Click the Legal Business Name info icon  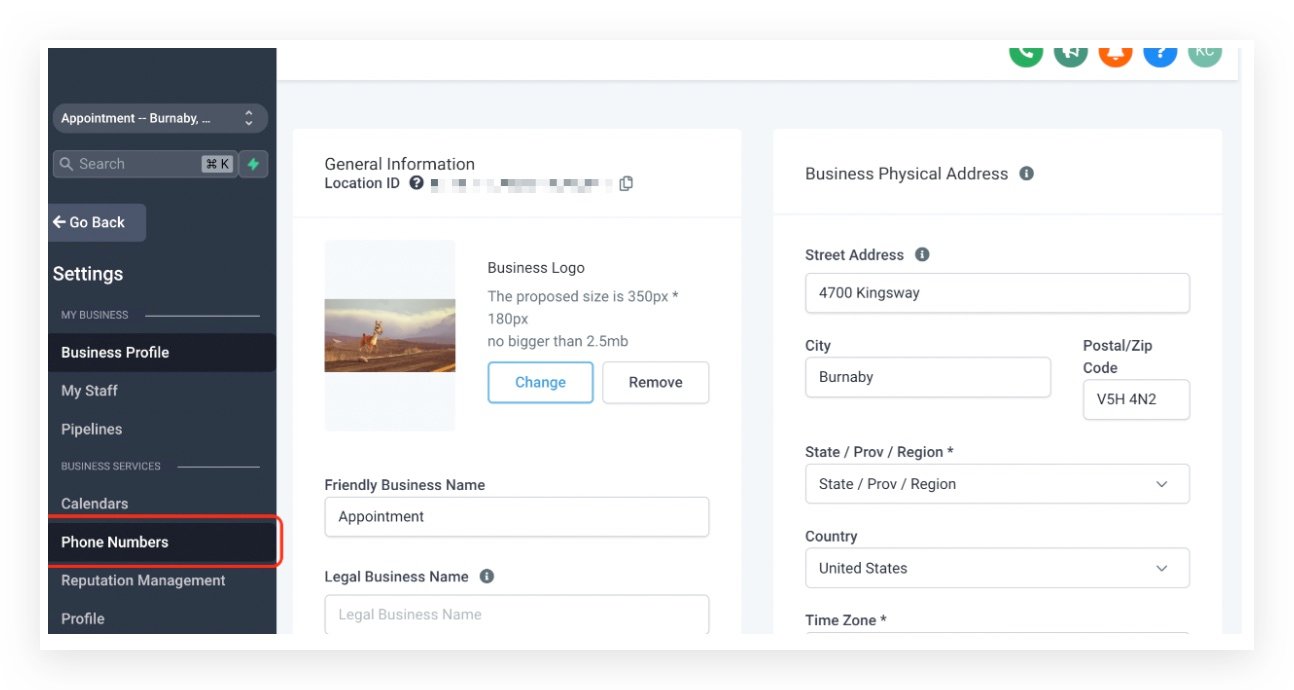pyautogui.click(x=487, y=577)
